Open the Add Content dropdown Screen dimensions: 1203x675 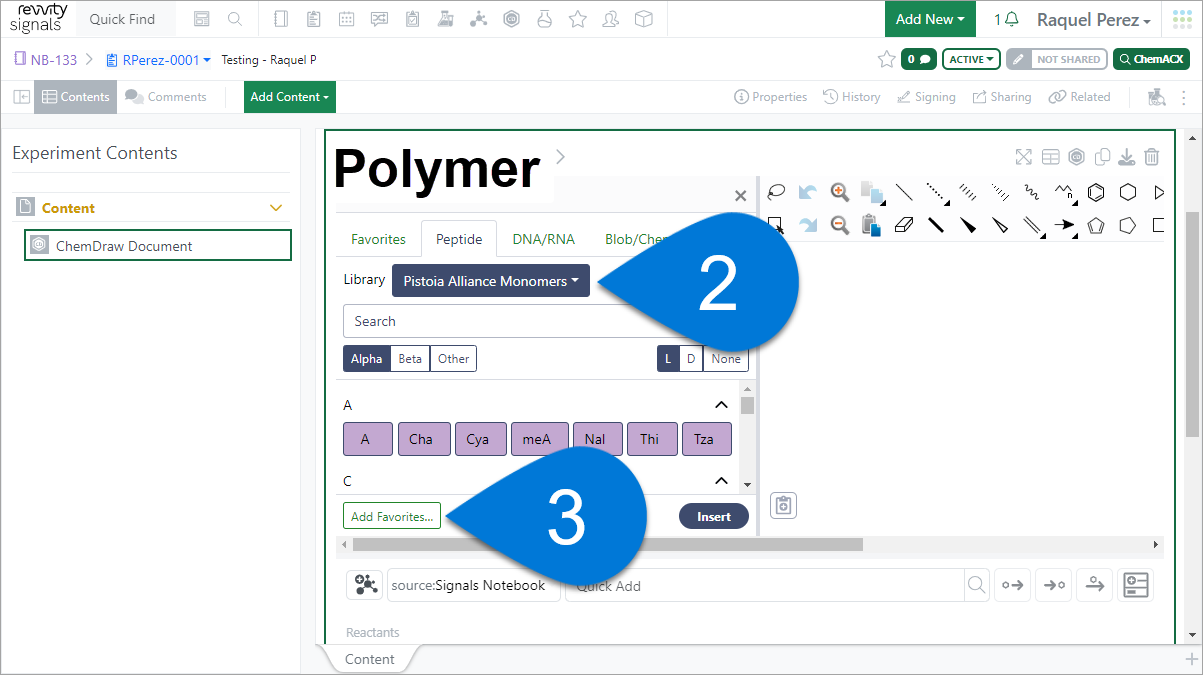tap(290, 97)
